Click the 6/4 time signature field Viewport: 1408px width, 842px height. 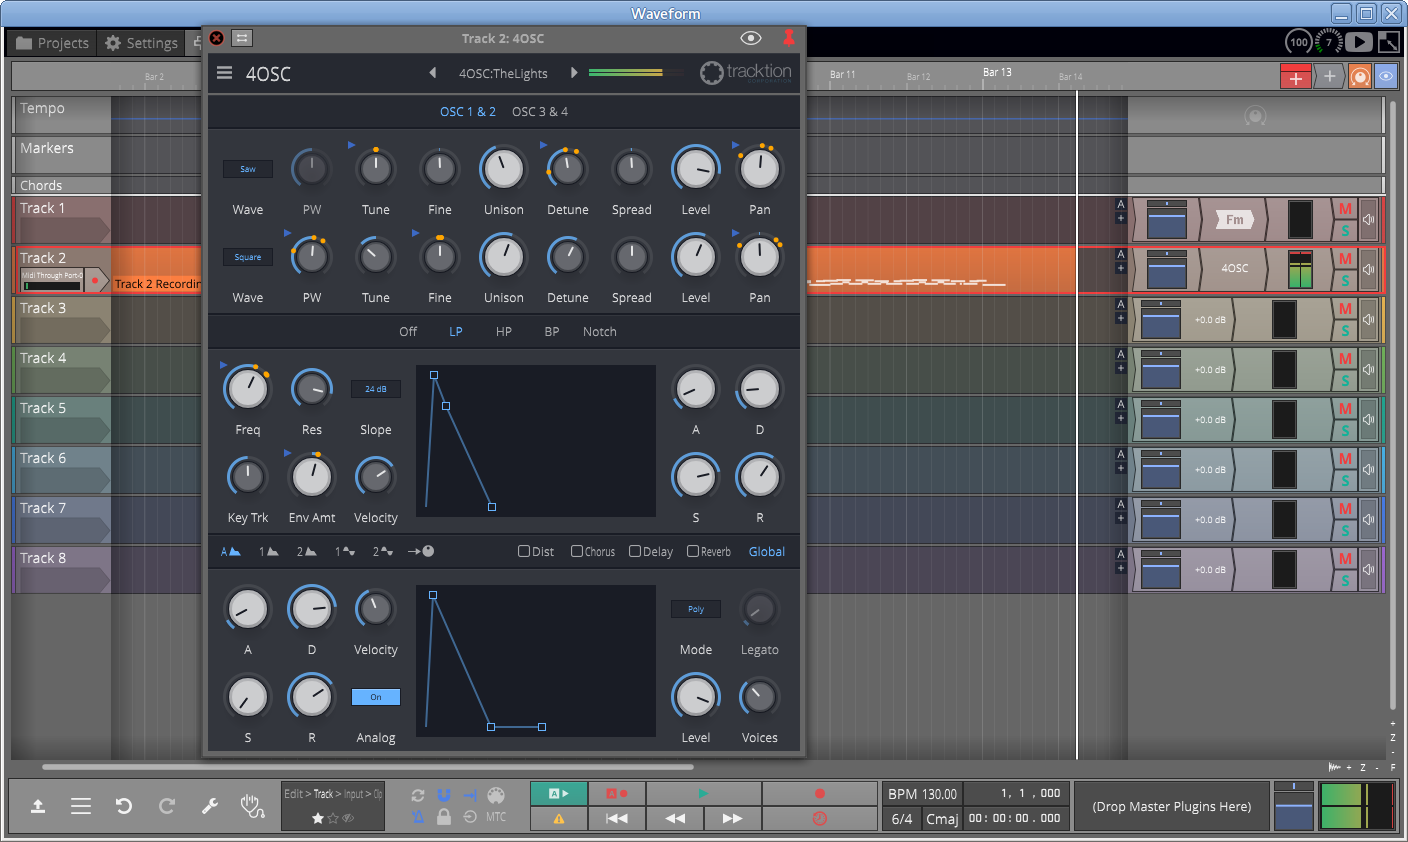click(x=902, y=818)
